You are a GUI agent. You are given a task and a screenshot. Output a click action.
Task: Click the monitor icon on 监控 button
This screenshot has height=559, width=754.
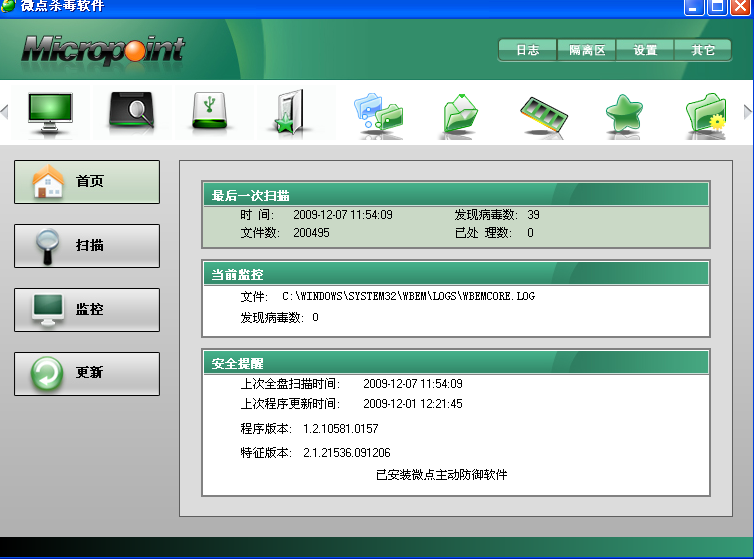(x=48, y=310)
